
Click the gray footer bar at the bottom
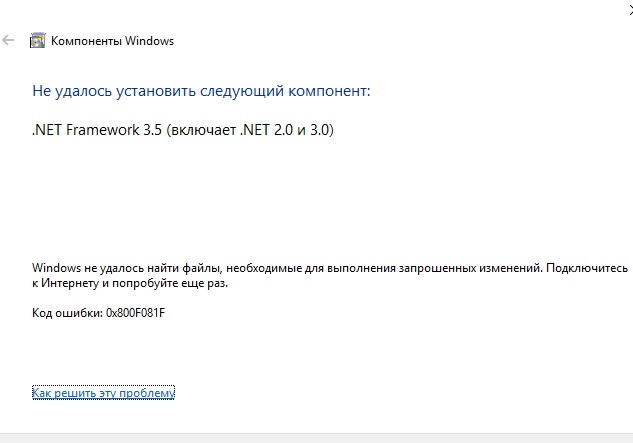click(316, 438)
